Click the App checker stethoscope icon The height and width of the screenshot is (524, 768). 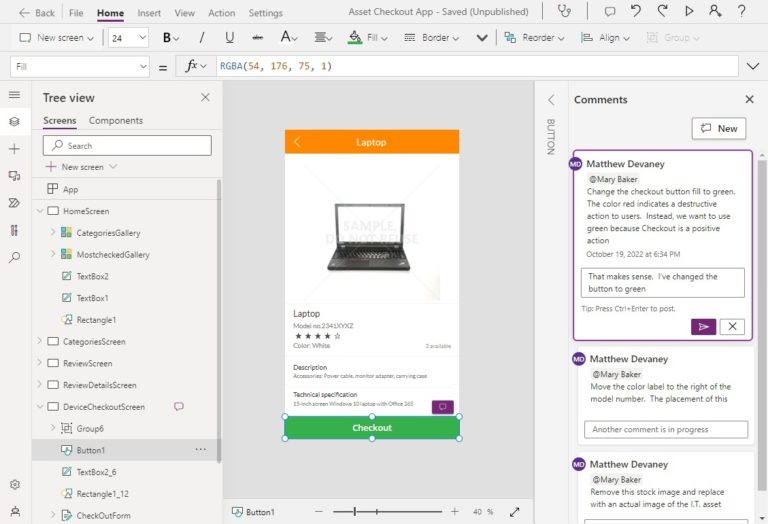click(565, 11)
